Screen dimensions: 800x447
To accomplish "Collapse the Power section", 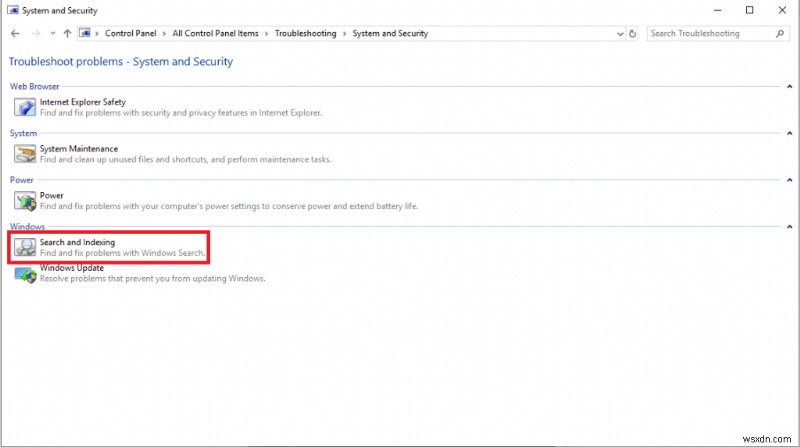I will (x=789, y=180).
